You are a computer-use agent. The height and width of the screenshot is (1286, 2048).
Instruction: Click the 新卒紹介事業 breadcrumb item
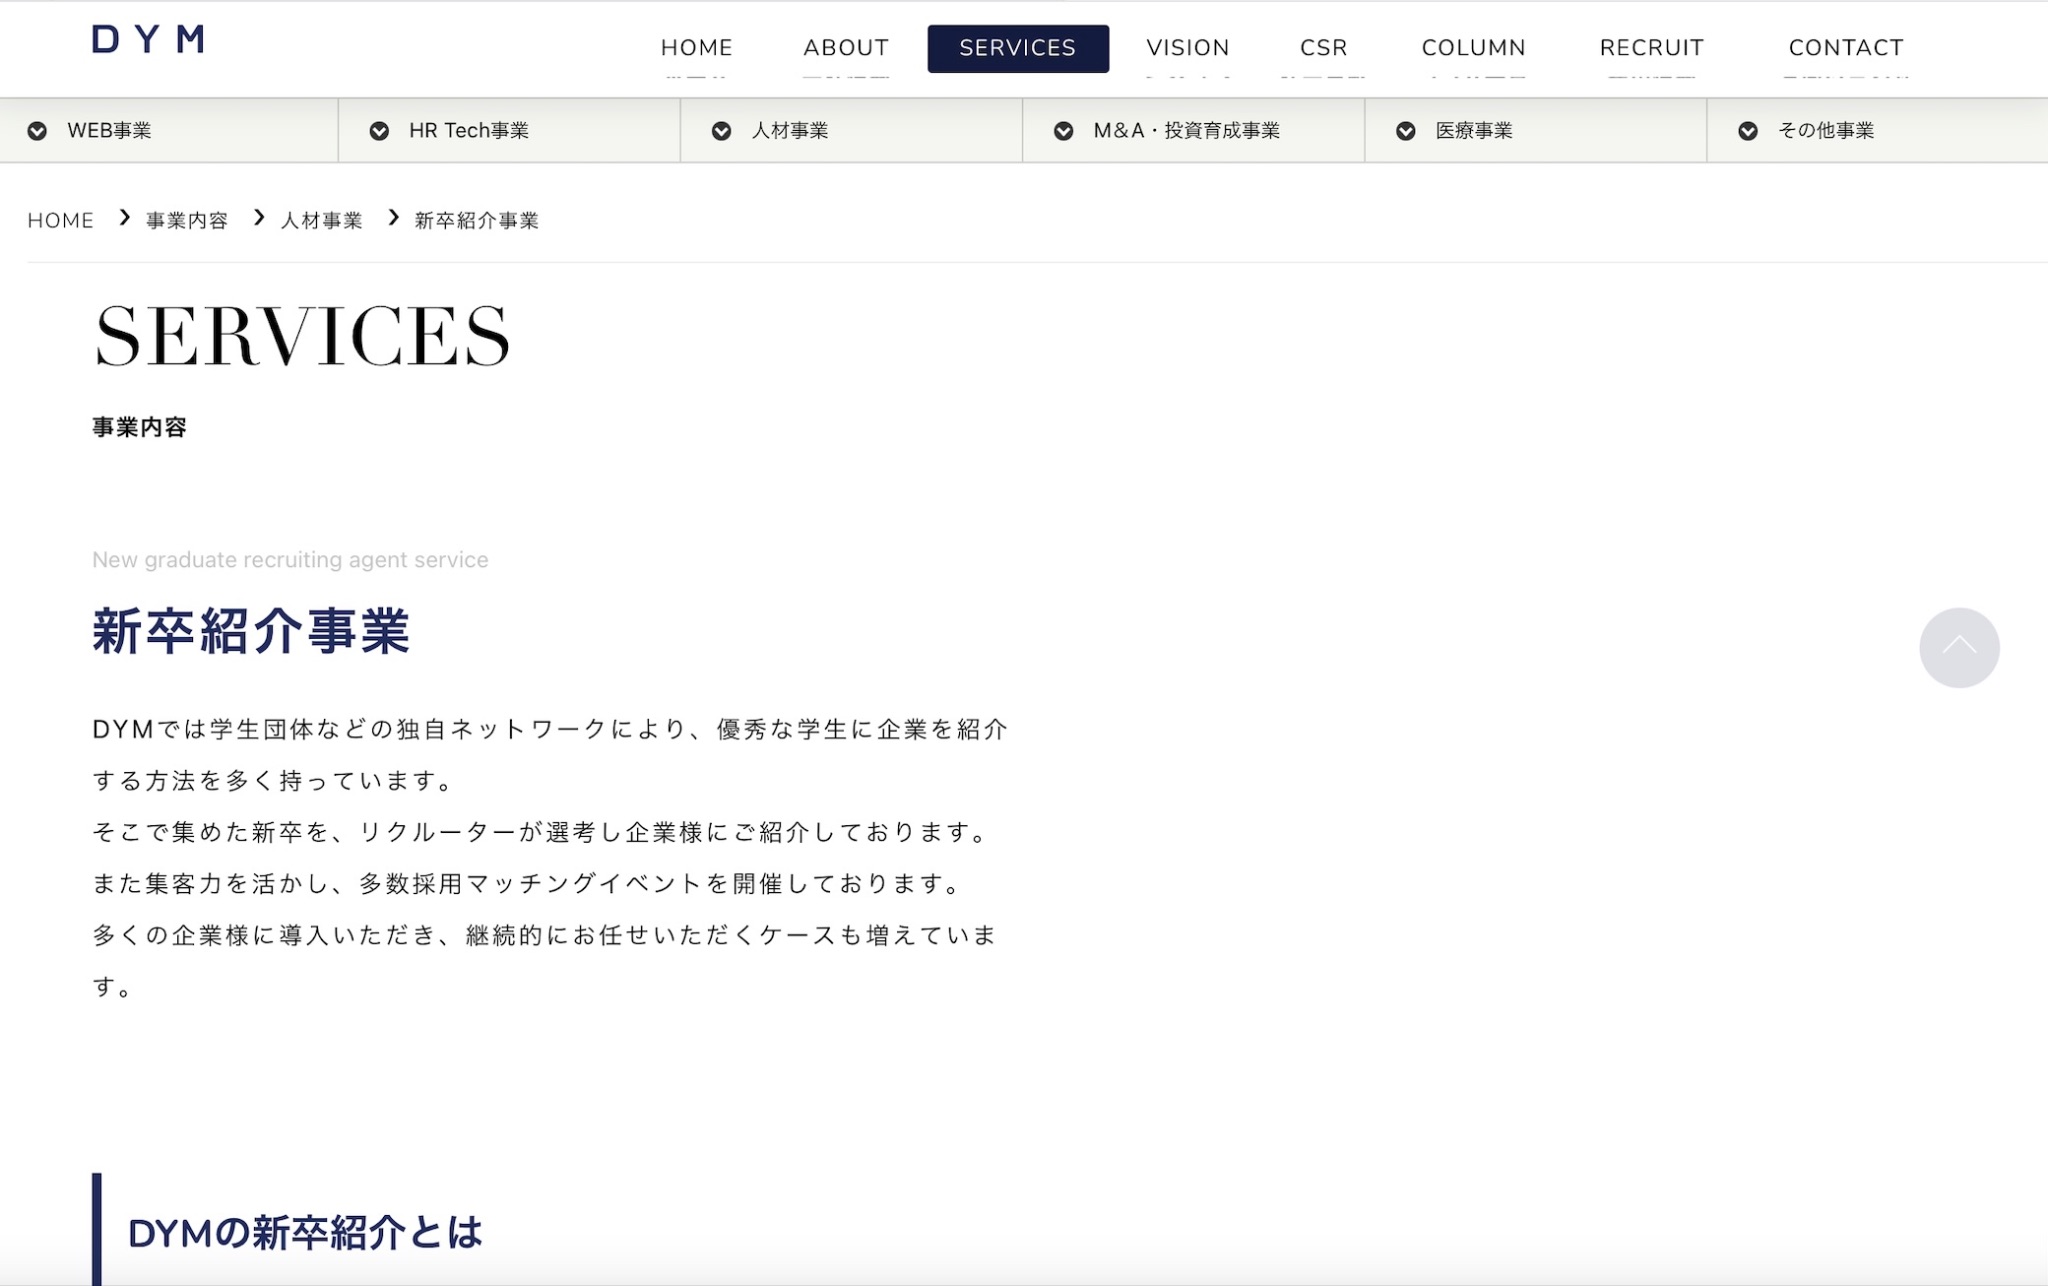pyautogui.click(x=477, y=221)
